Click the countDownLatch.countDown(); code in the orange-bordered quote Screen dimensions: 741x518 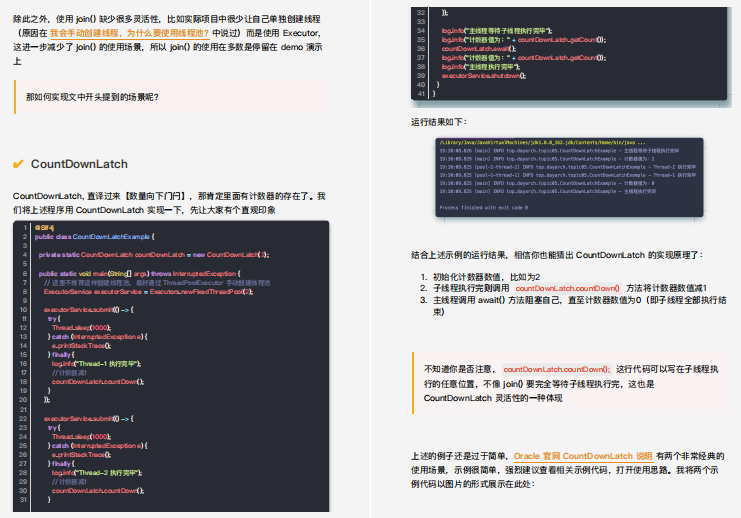click(556, 370)
